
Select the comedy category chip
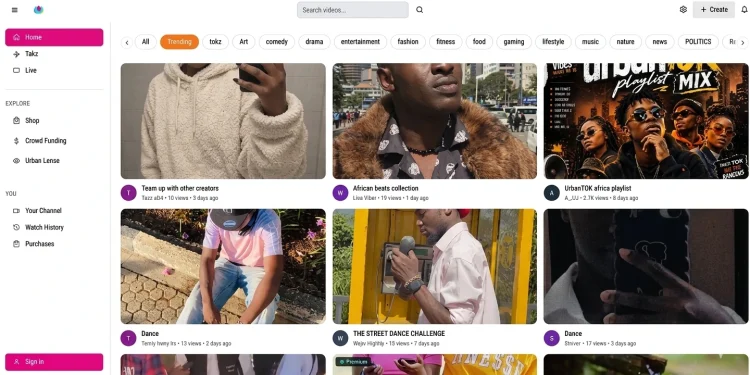pos(277,42)
